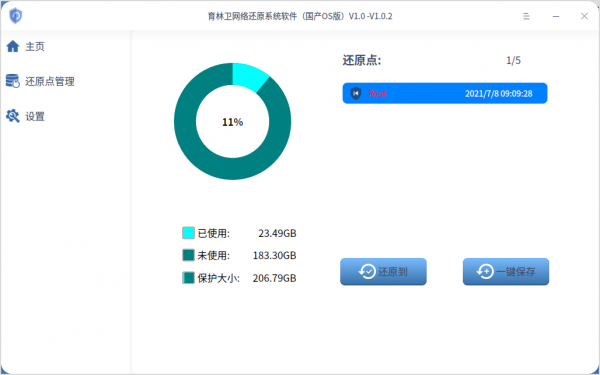The width and height of the screenshot is (600, 375).
Task: Close the restore software window
Action: [584, 16]
